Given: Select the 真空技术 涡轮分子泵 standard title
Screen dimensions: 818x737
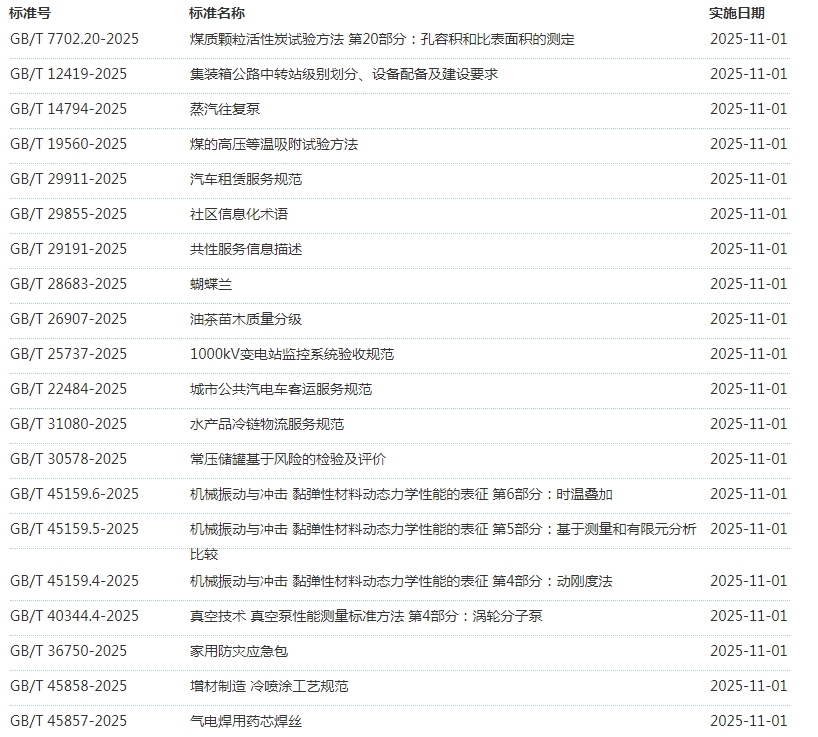Looking at the screenshot, I should [365, 616].
